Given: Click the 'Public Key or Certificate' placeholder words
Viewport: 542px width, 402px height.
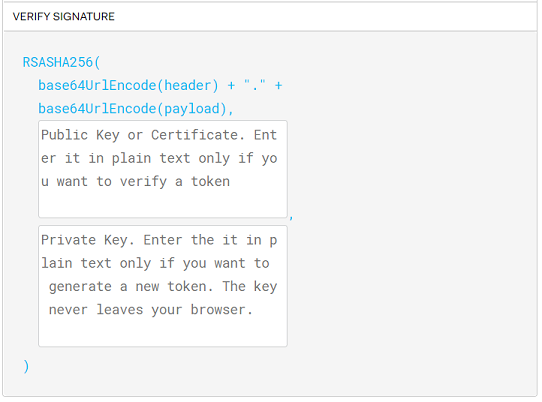Looking at the screenshot, I should (x=140, y=135).
